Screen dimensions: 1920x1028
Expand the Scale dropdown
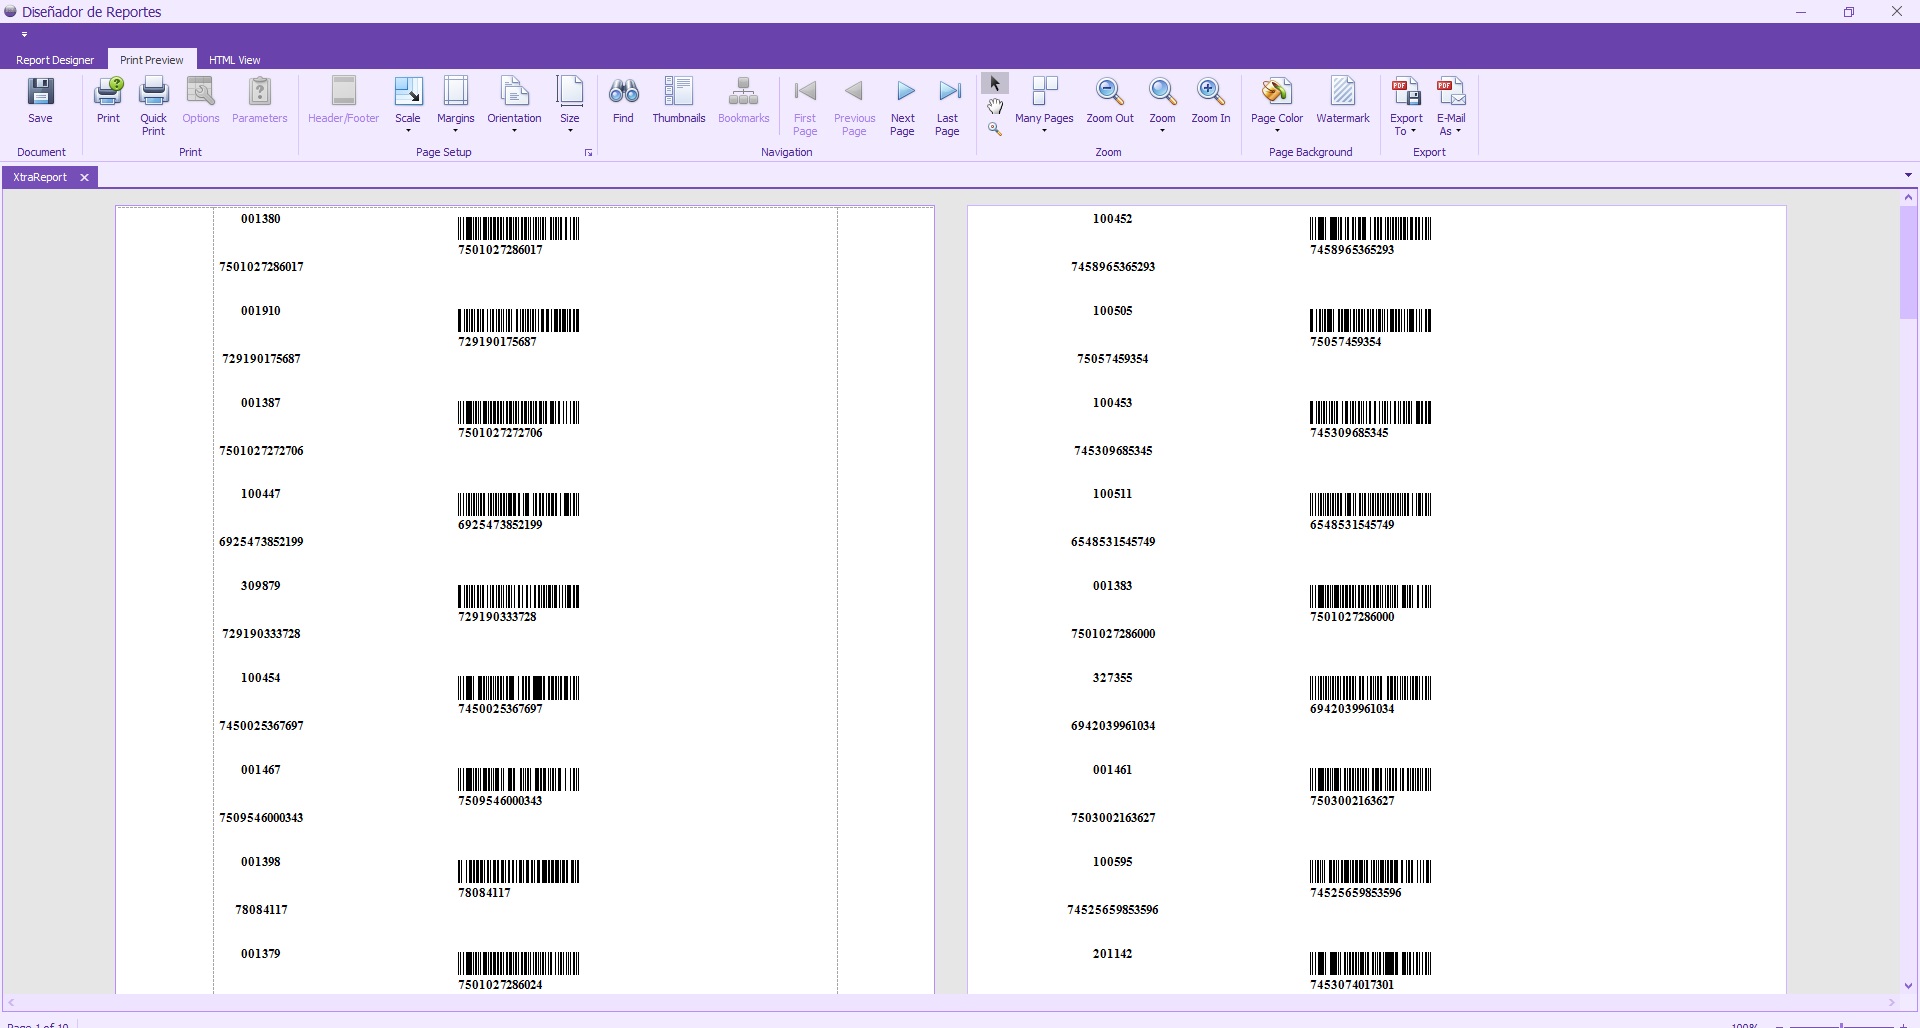[x=408, y=131]
